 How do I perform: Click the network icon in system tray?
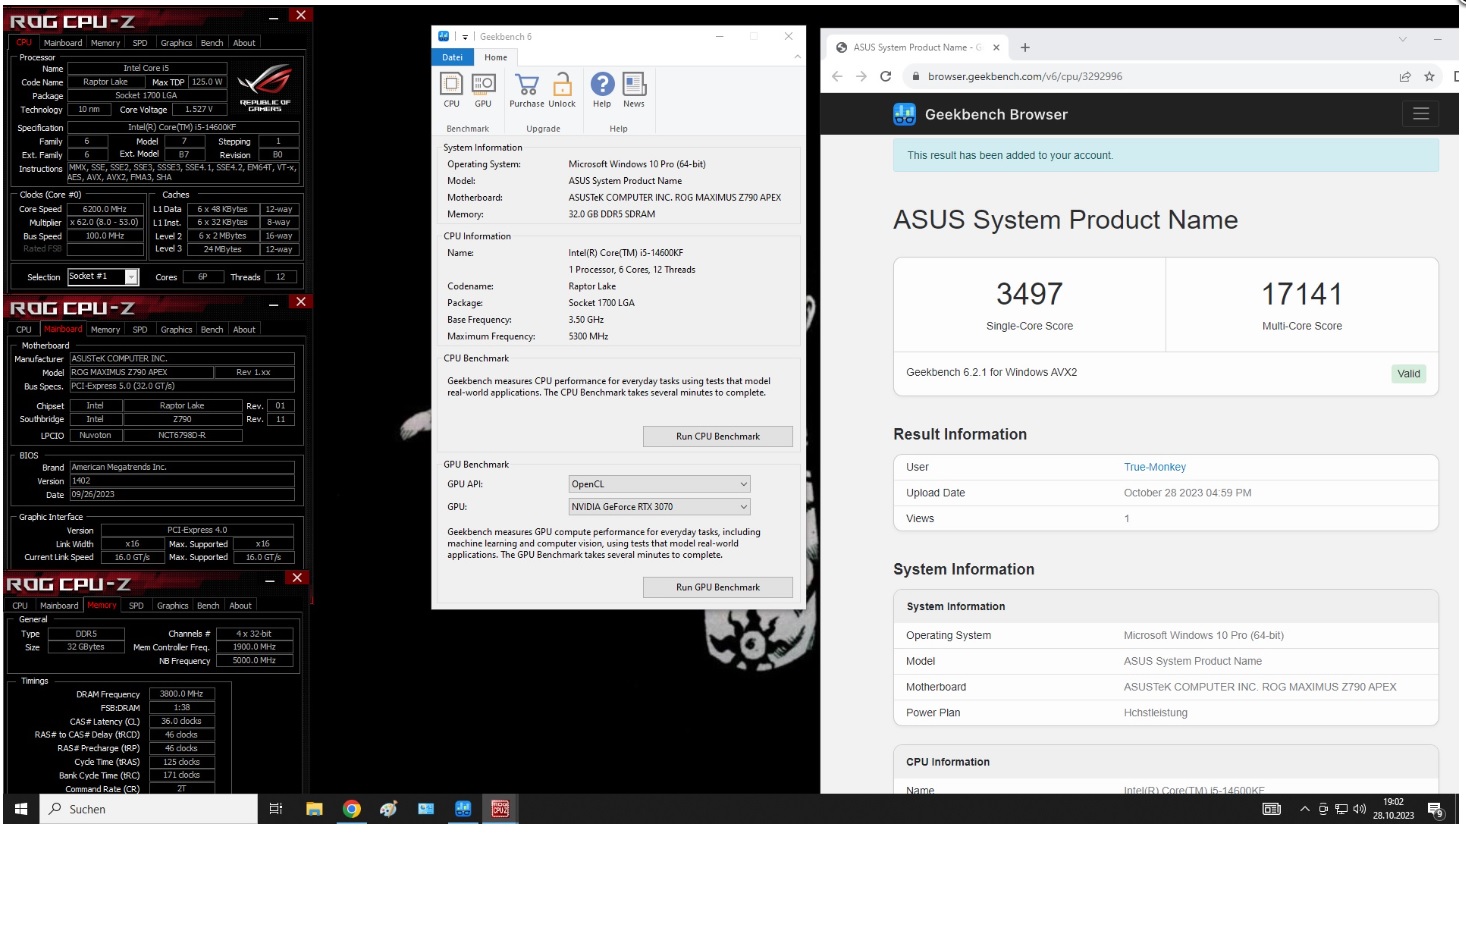(x=1341, y=809)
